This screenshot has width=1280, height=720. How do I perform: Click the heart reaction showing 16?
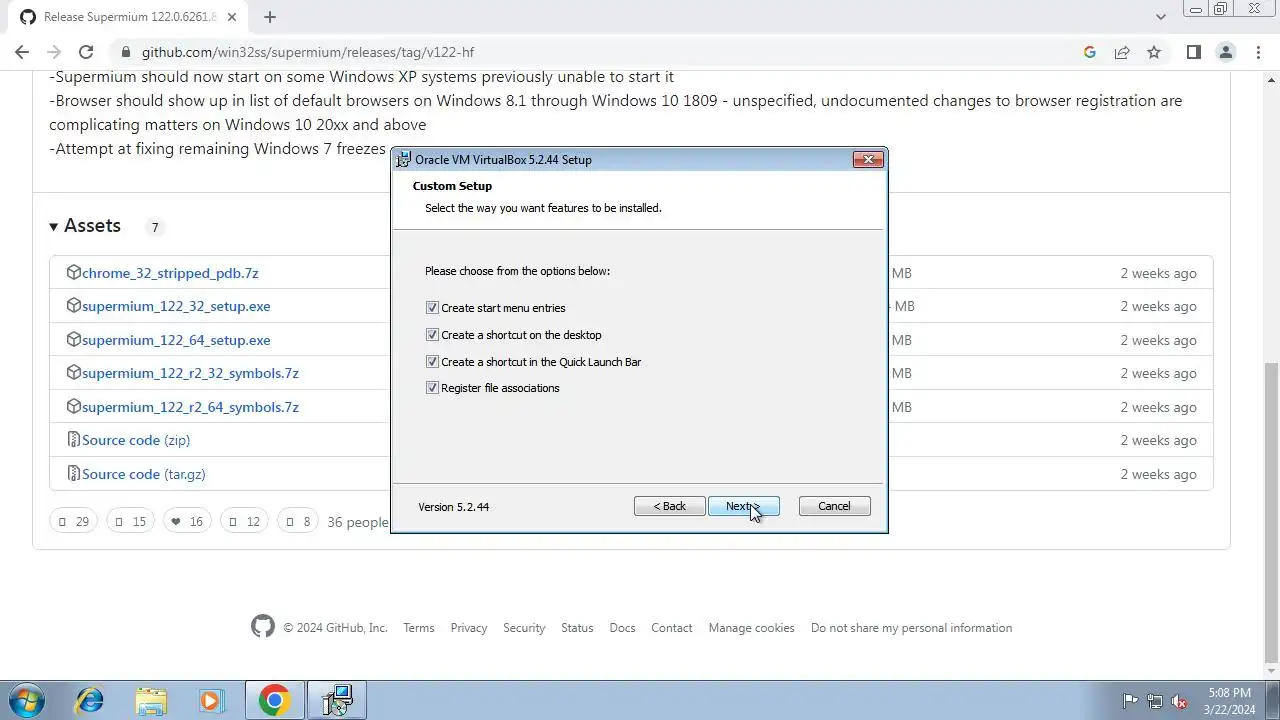click(x=186, y=521)
